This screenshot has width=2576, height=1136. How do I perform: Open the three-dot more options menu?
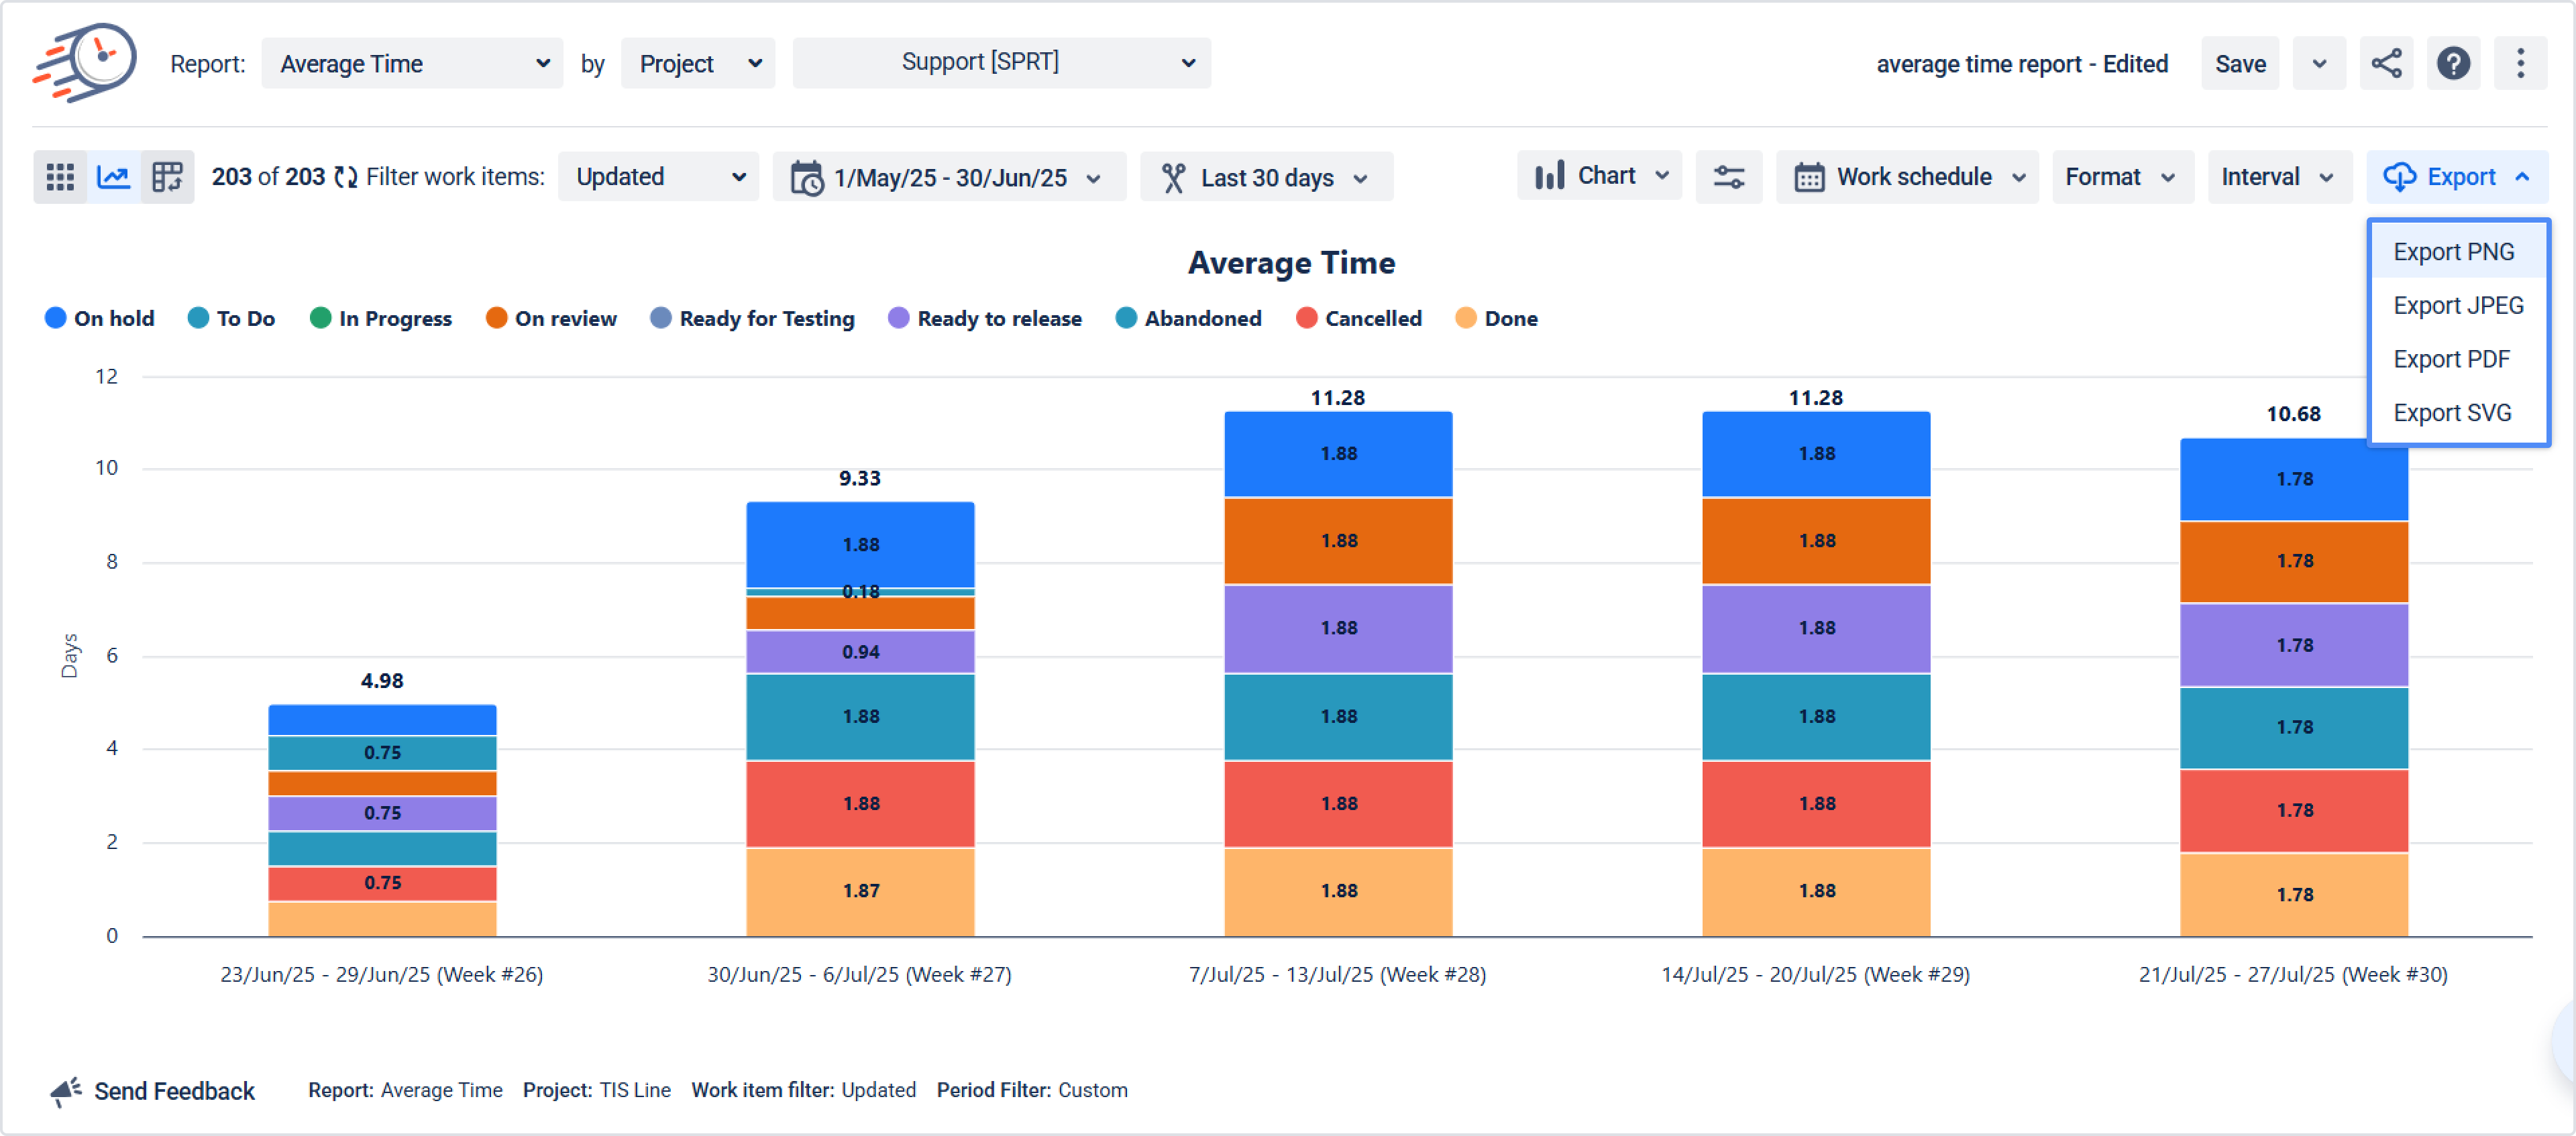2520,64
